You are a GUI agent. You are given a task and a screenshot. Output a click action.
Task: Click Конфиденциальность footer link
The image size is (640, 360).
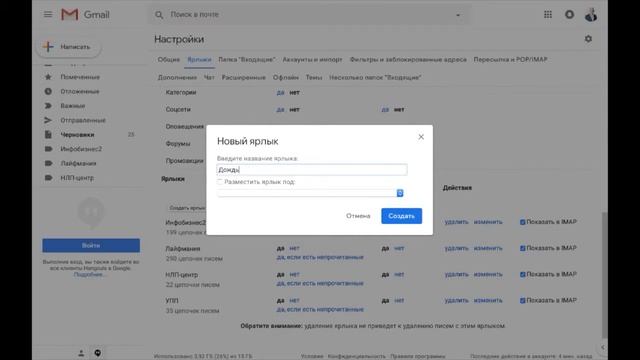pos(357,356)
